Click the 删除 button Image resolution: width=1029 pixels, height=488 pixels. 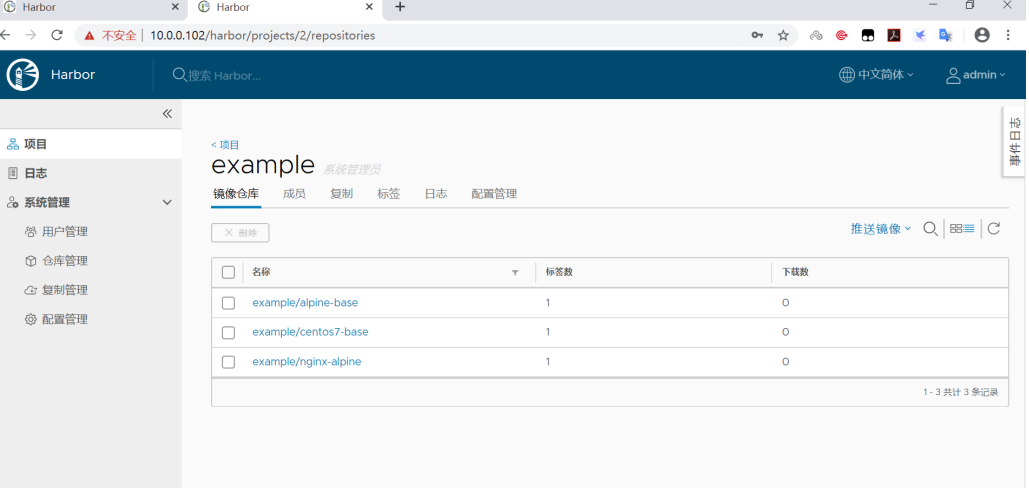(240, 233)
